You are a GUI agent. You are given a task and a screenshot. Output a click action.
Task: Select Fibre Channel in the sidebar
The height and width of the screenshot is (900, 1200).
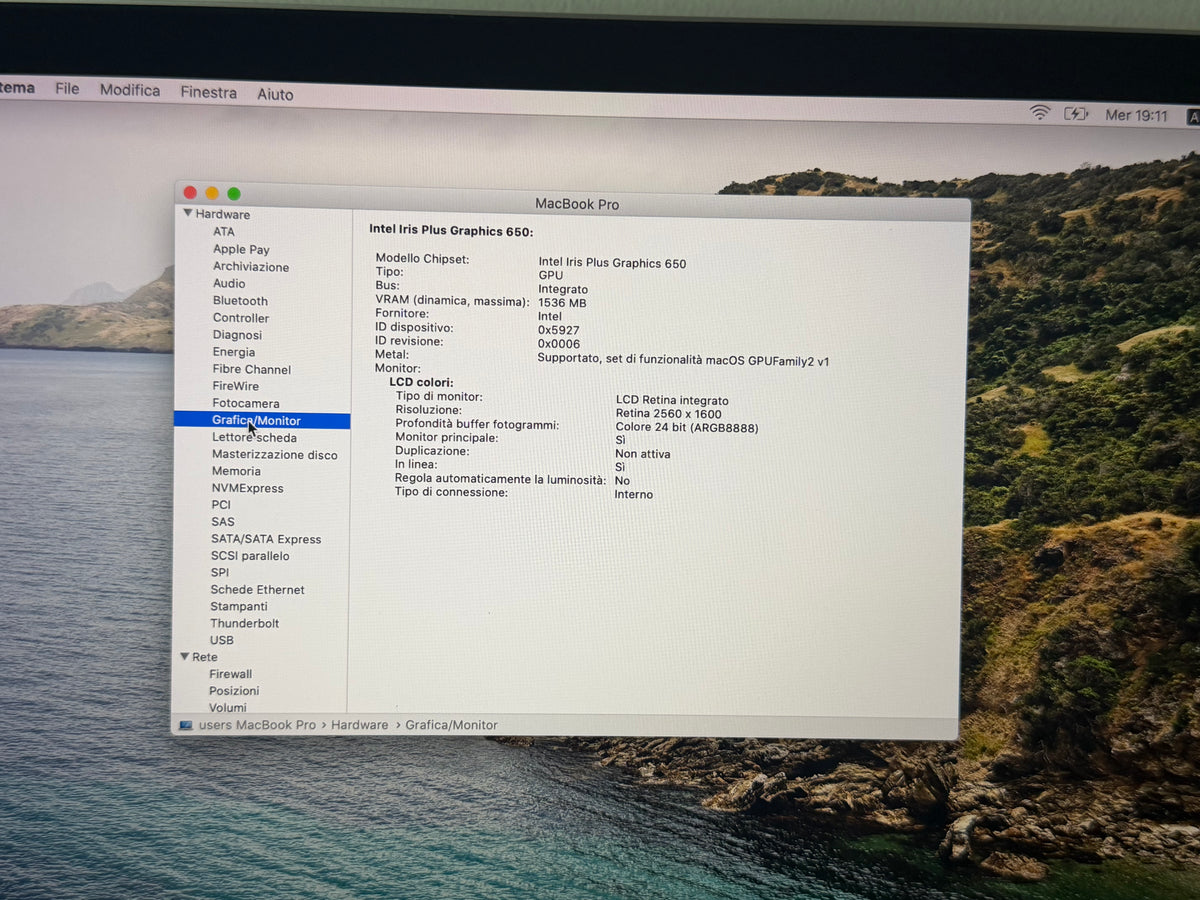pos(252,369)
